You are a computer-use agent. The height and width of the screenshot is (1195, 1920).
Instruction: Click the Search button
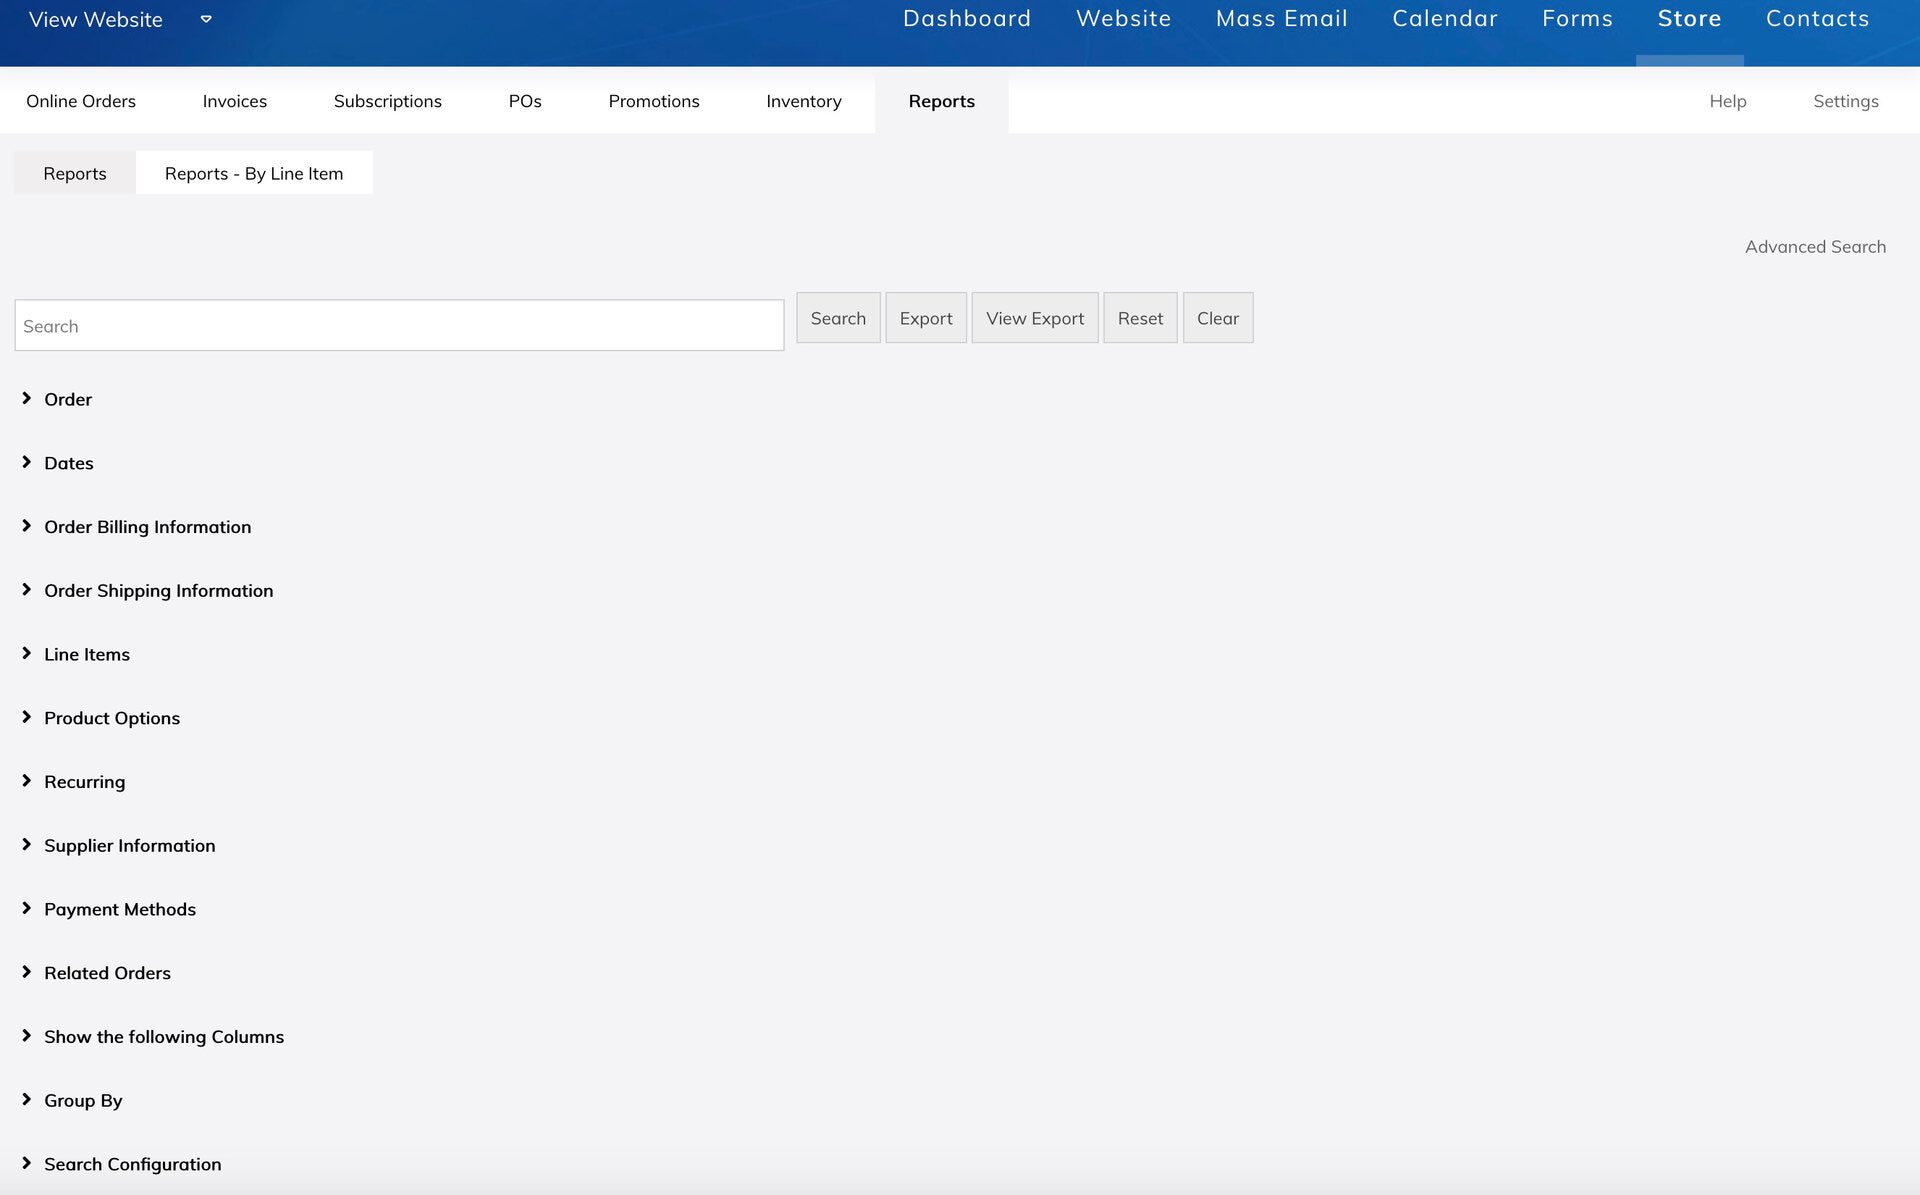(x=838, y=318)
